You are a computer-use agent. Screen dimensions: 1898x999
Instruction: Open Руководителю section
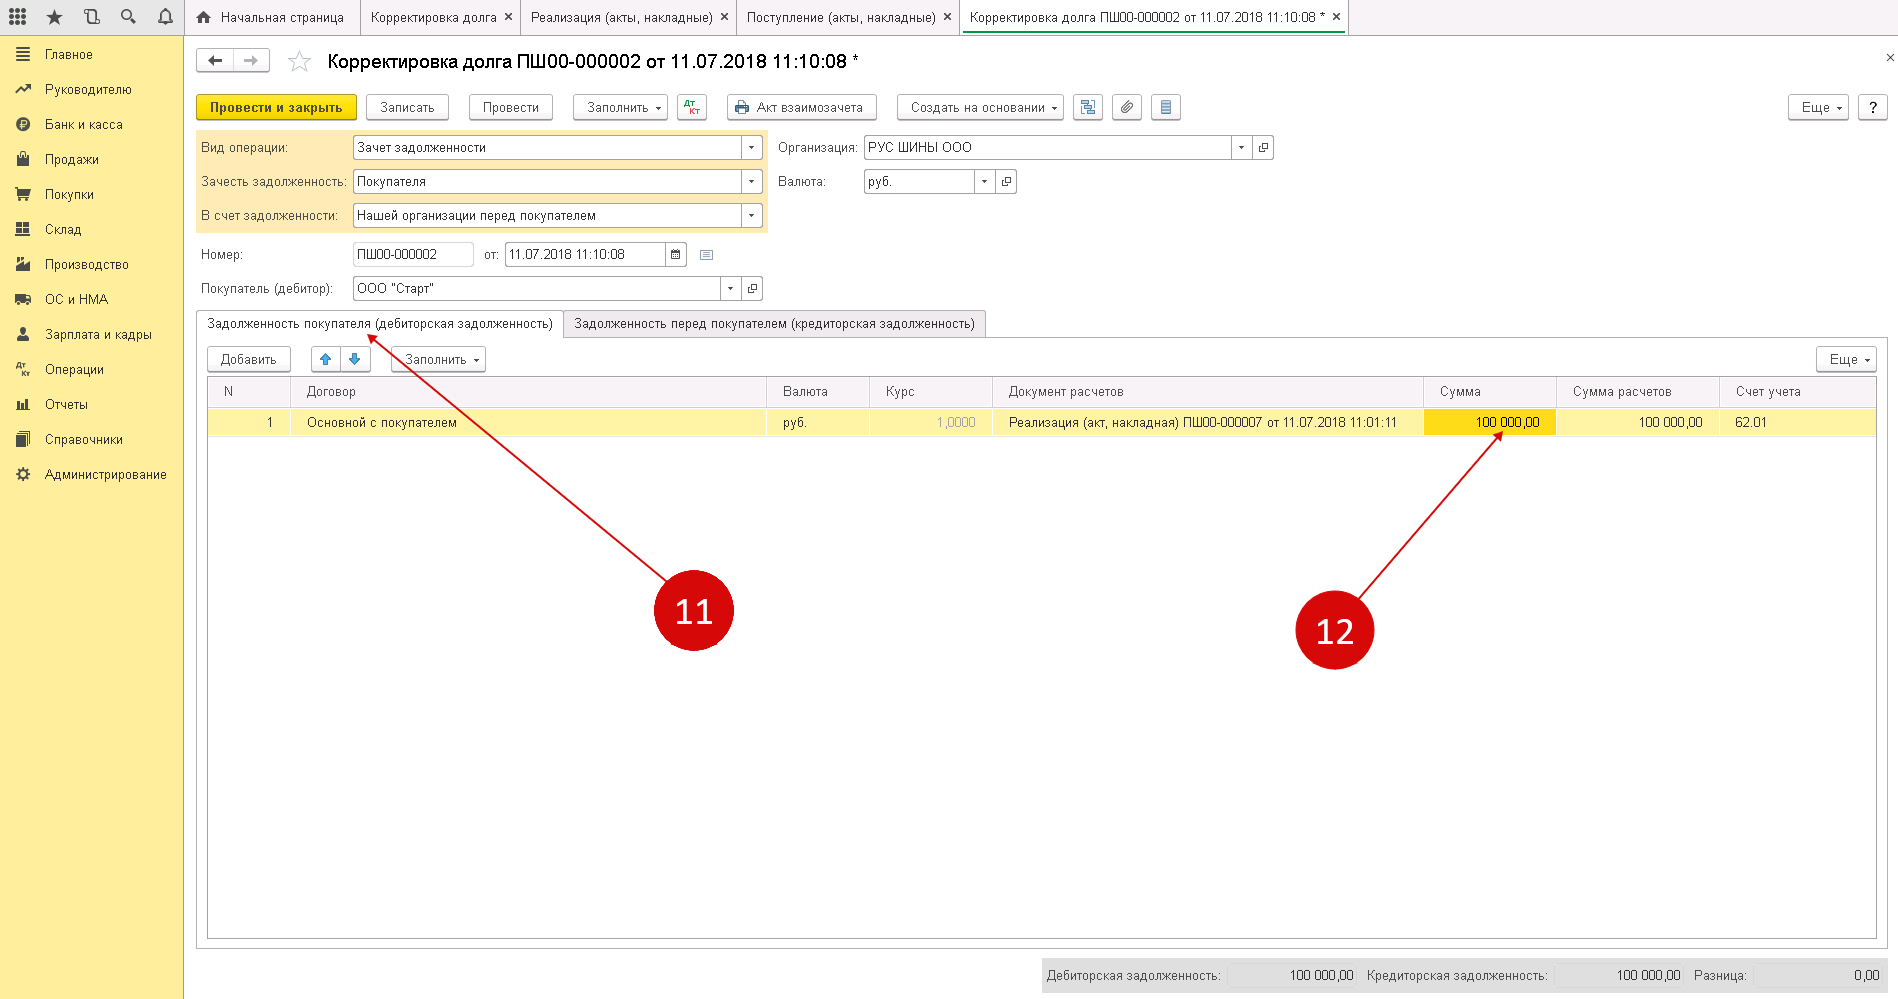(x=88, y=90)
